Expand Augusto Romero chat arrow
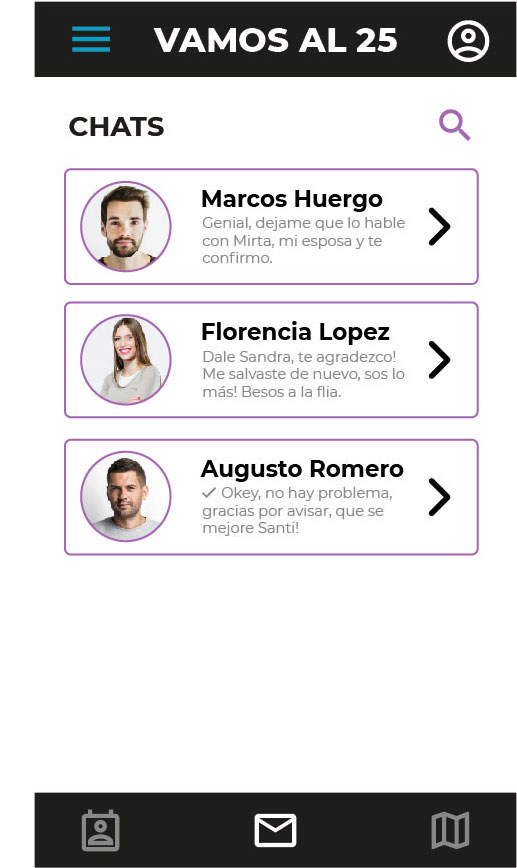 click(x=440, y=497)
